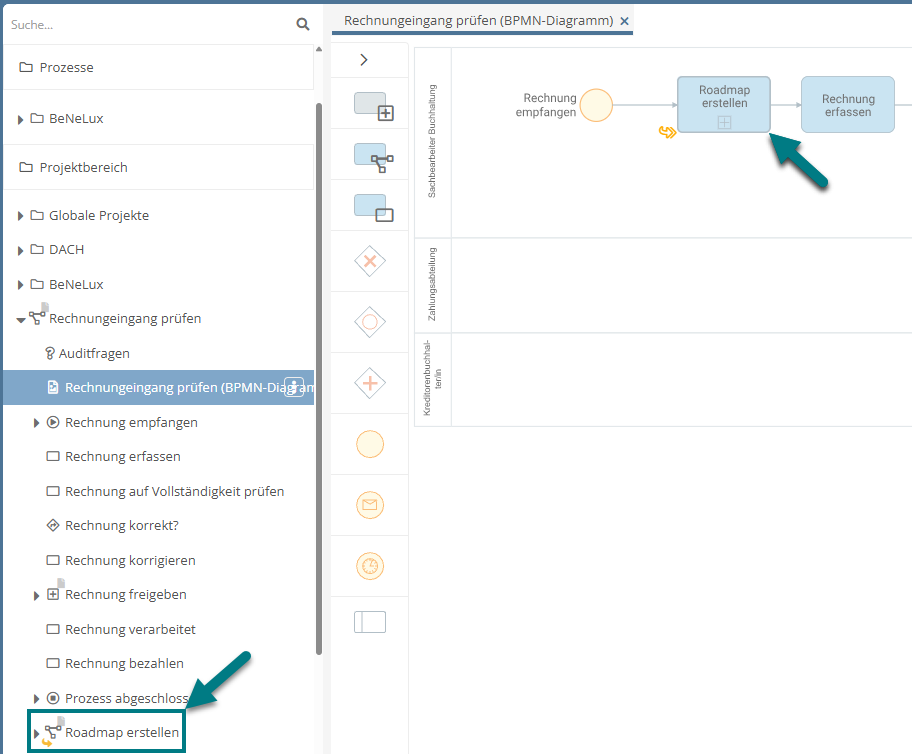Select the Sachbearbeiter Buchhaltung lane header
This screenshot has height=754, width=912.
(x=432, y=142)
